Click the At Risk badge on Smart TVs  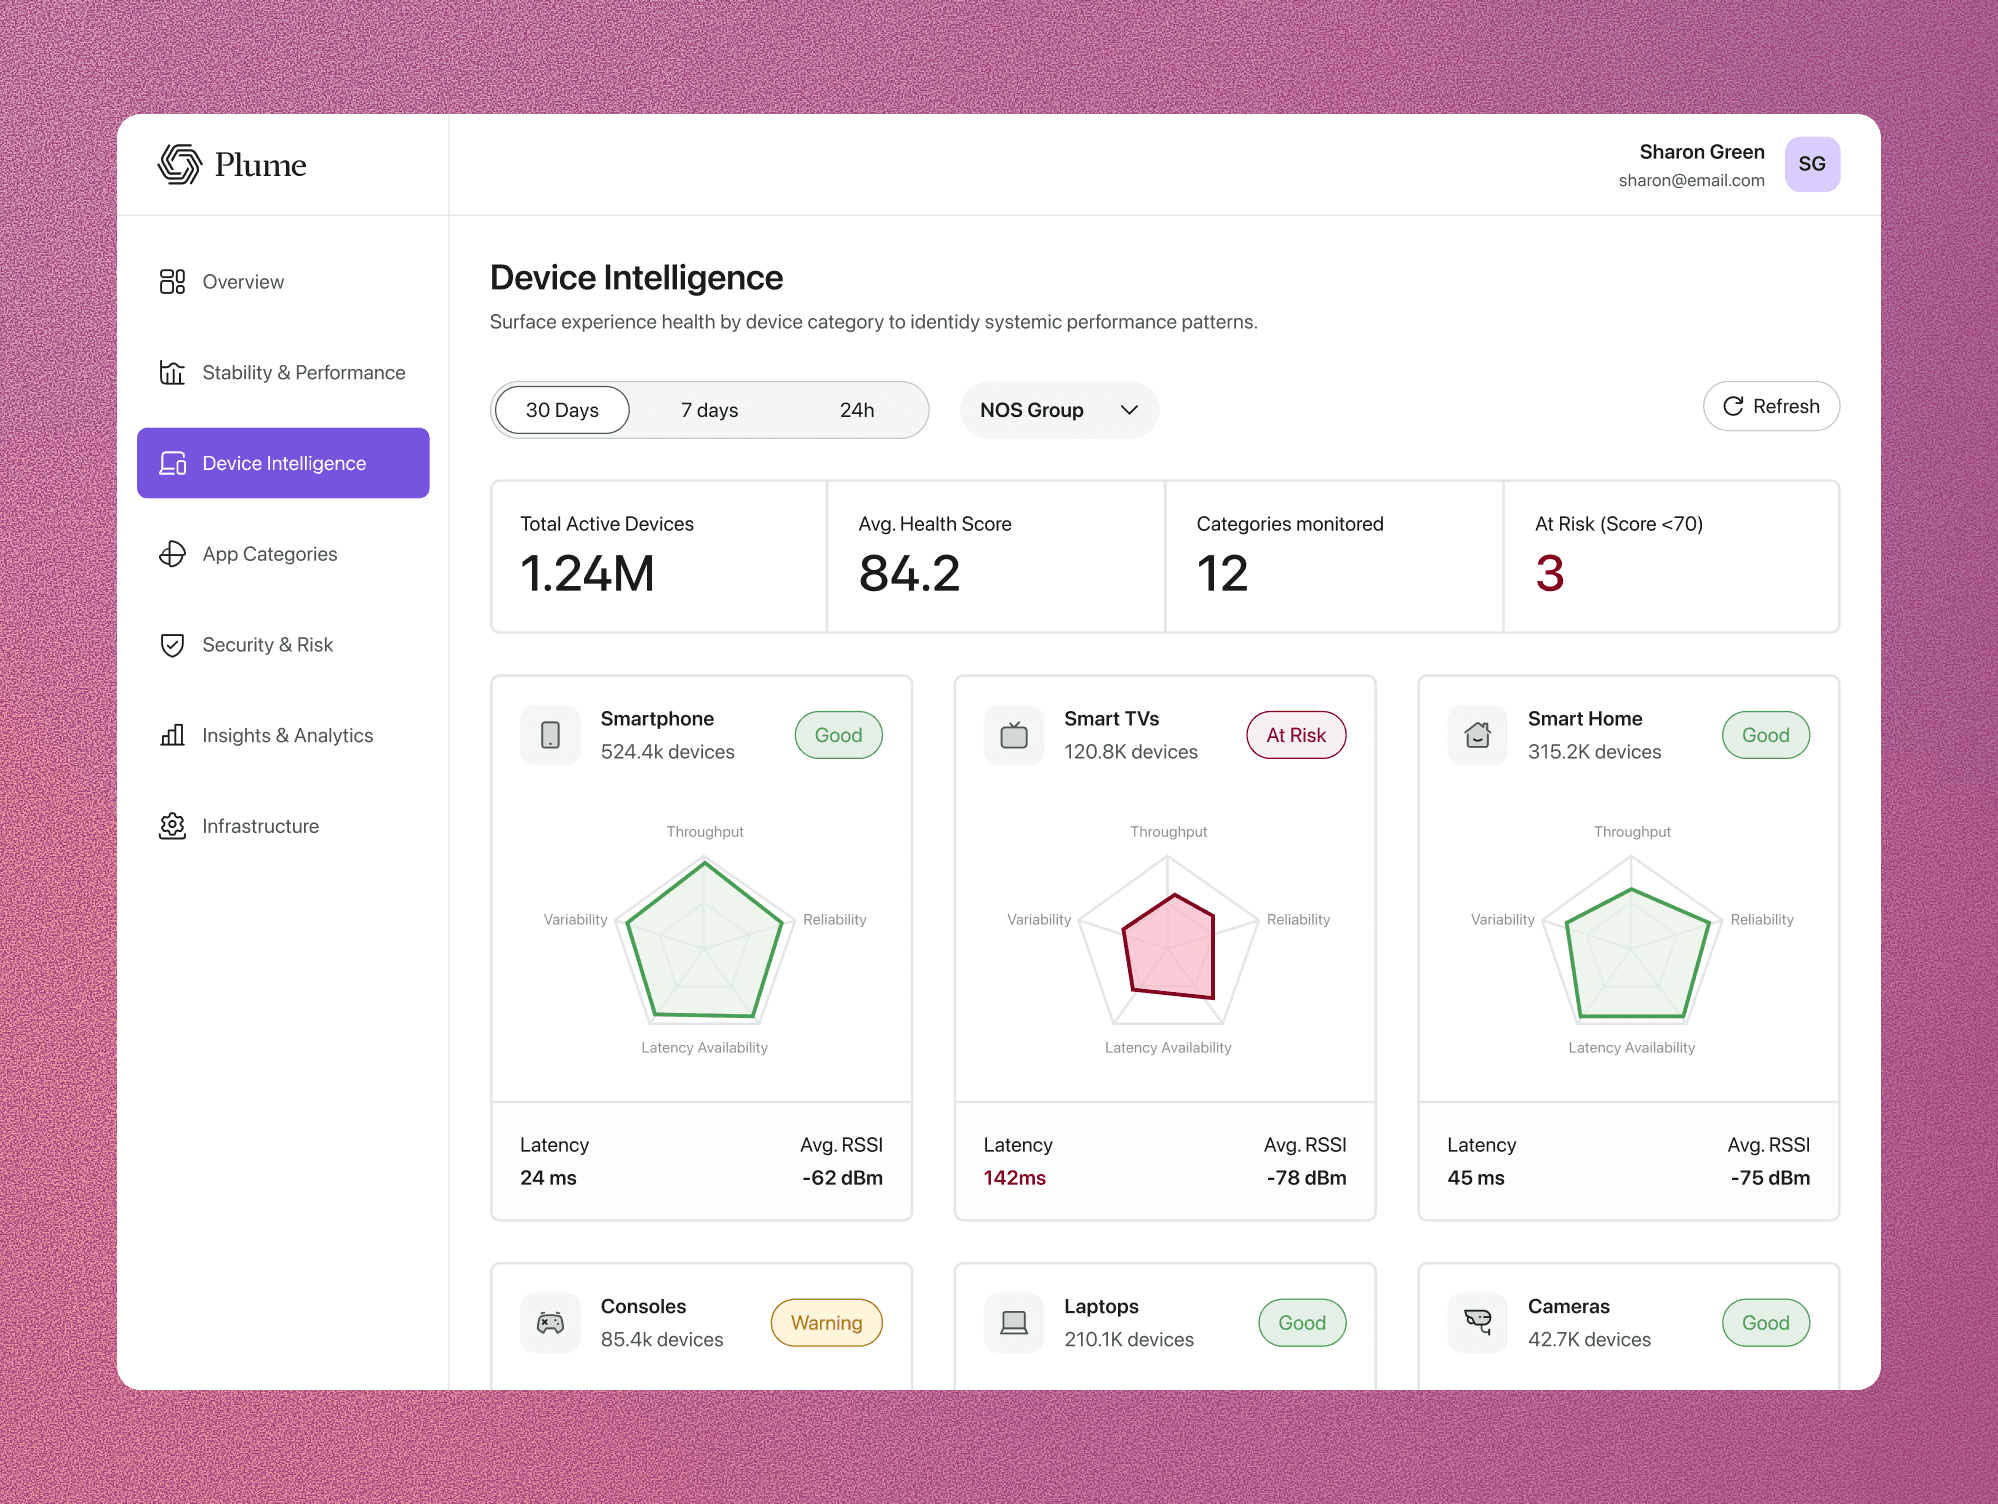(x=1295, y=735)
